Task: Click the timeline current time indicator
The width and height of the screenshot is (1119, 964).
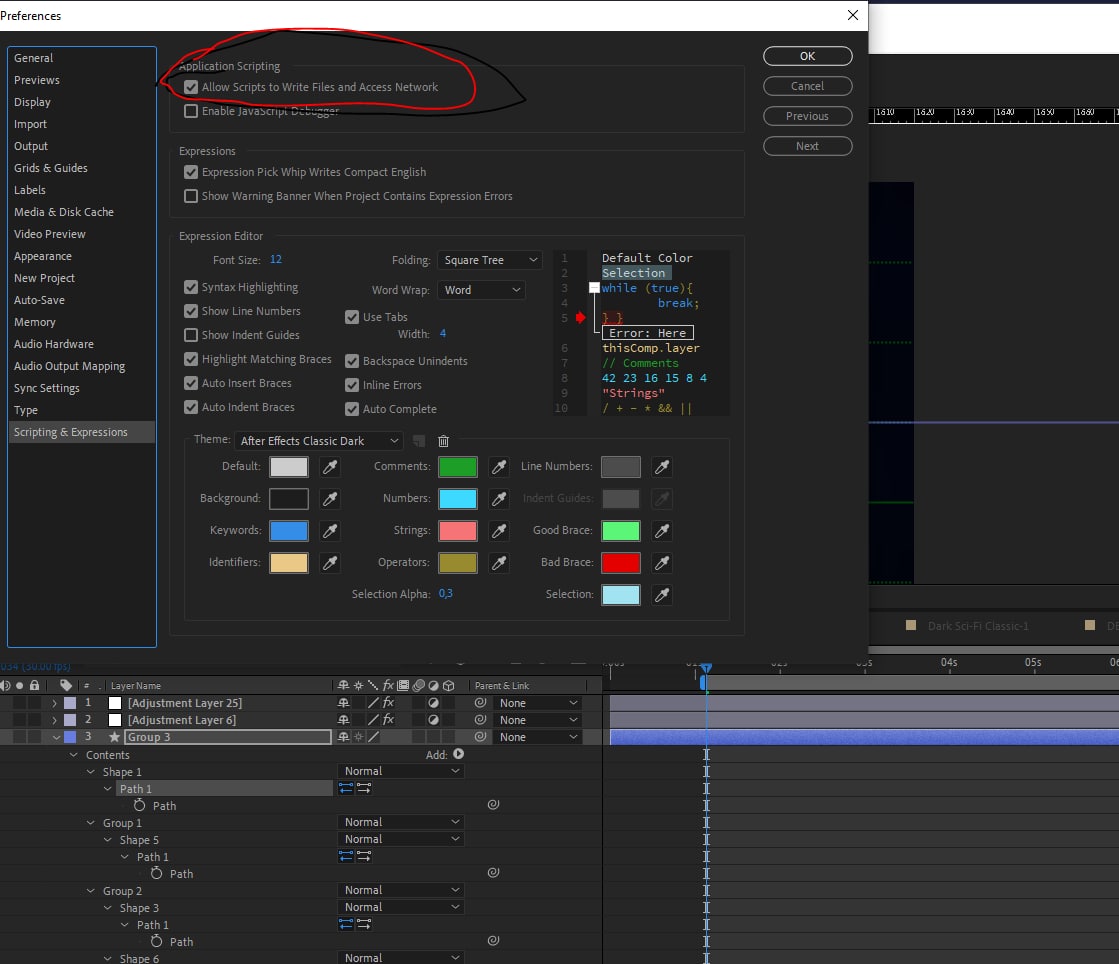Action: [705, 669]
